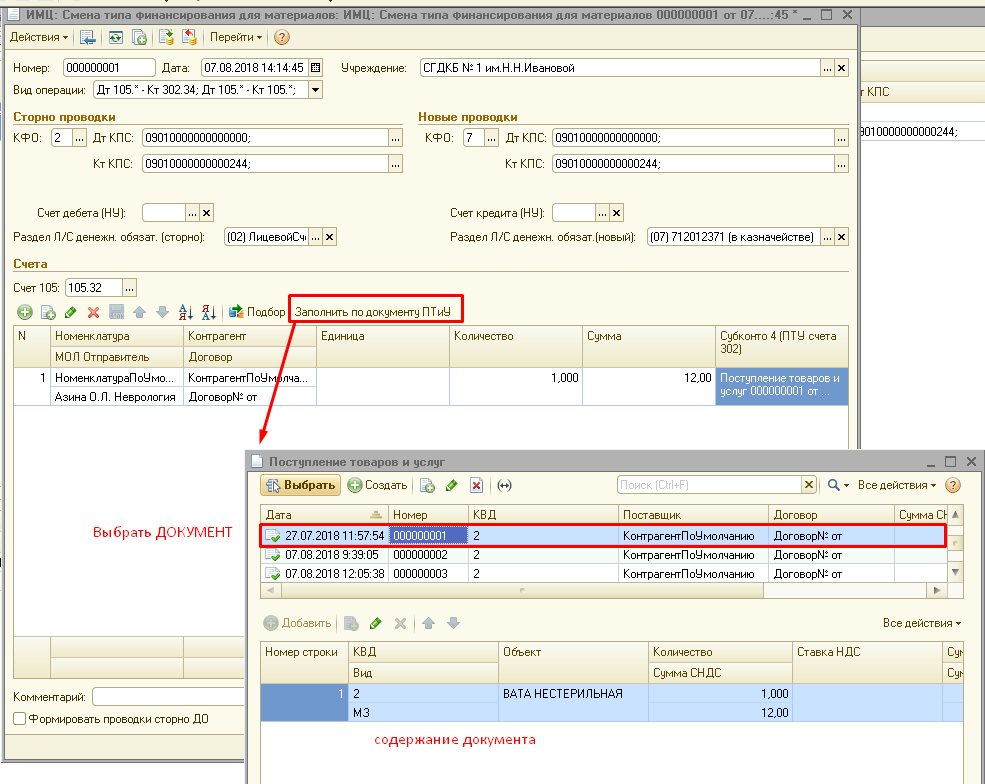Open the Действия menu
The width and height of the screenshot is (985, 784).
click(x=39, y=37)
